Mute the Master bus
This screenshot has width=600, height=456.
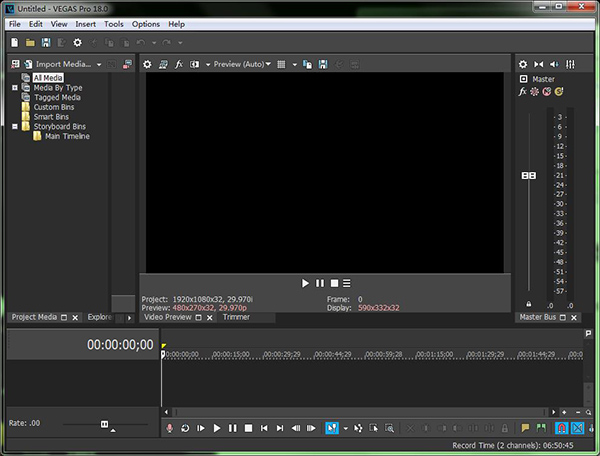point(546,91)
